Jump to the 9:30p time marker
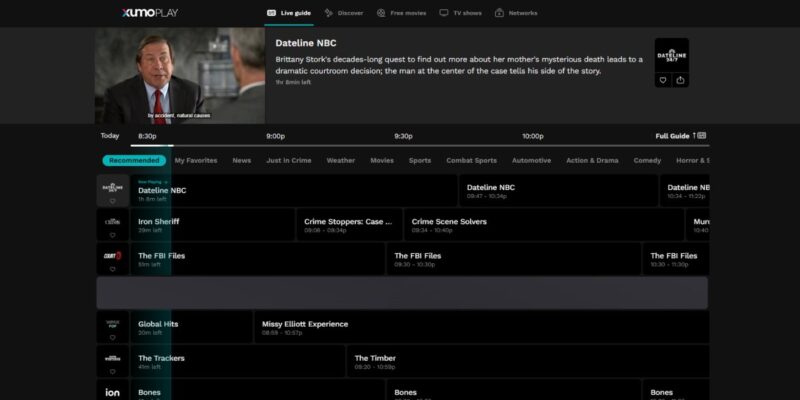Screen dimensions: 800x400 click(404, 136)
